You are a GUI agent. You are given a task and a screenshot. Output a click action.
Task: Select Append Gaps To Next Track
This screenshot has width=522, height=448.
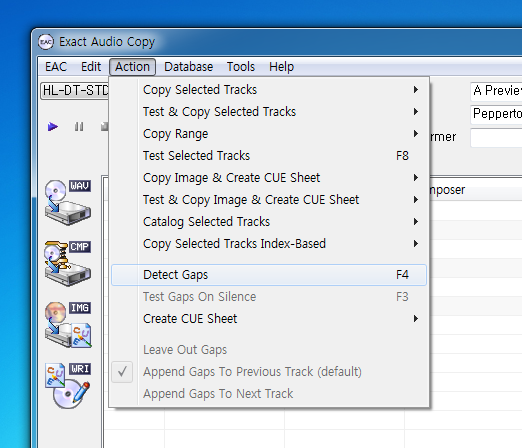pyautogui.click(x=269, y=394)
